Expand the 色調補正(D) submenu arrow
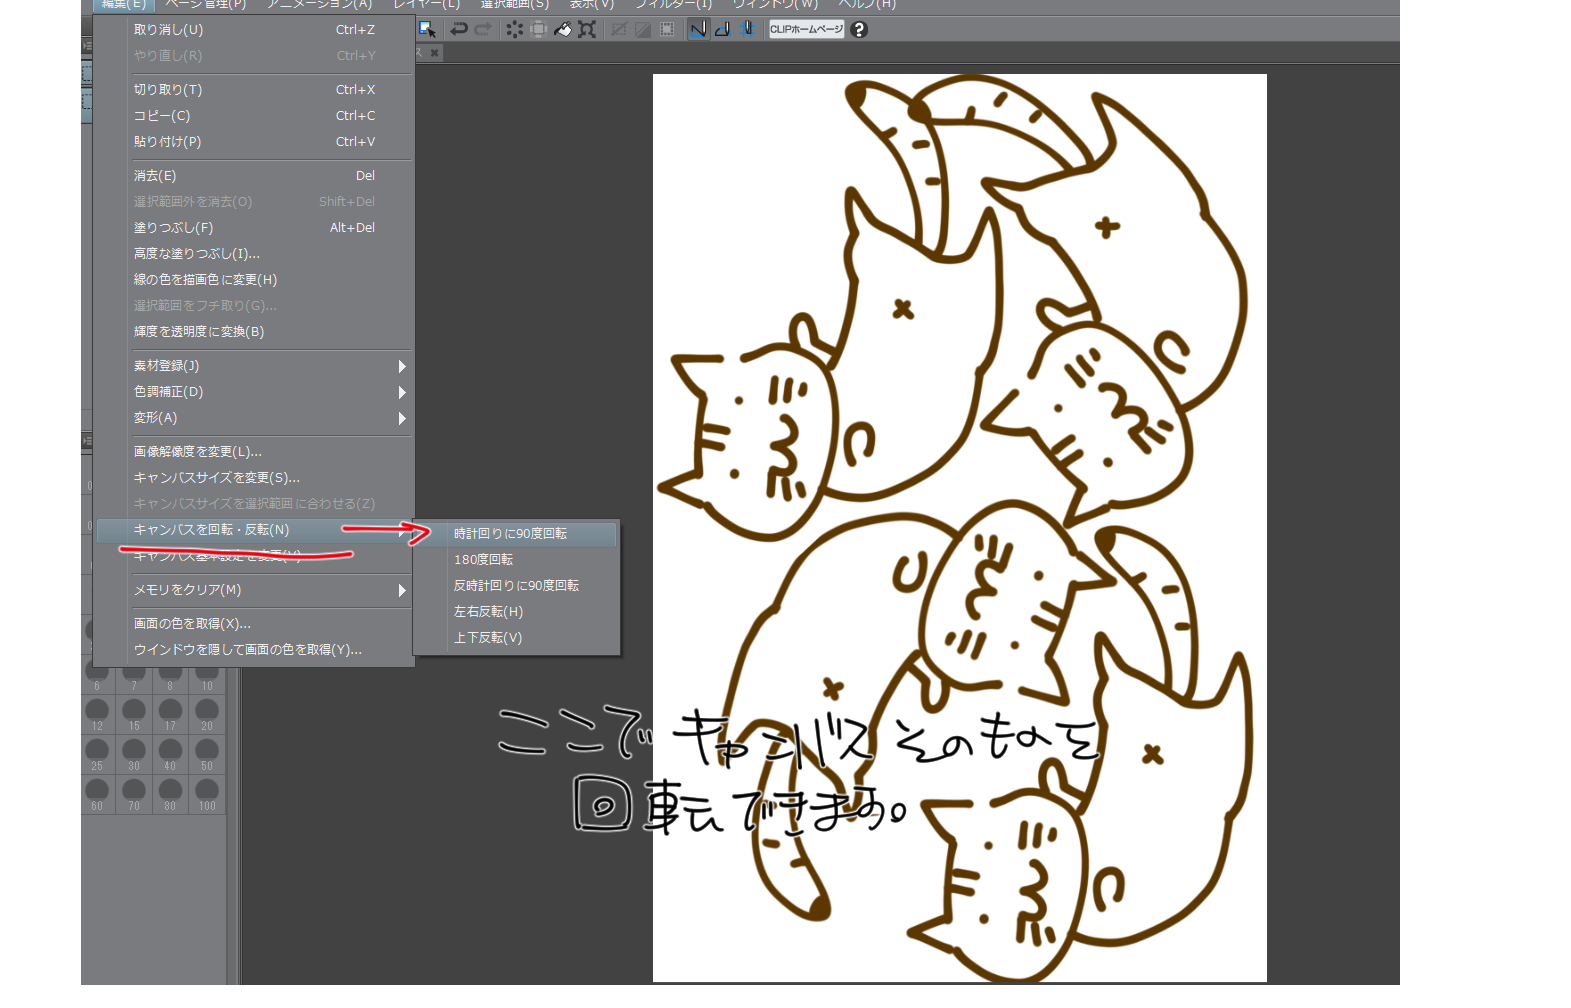This screenshot has width=1571, height=1008. (x=402, y=392)
